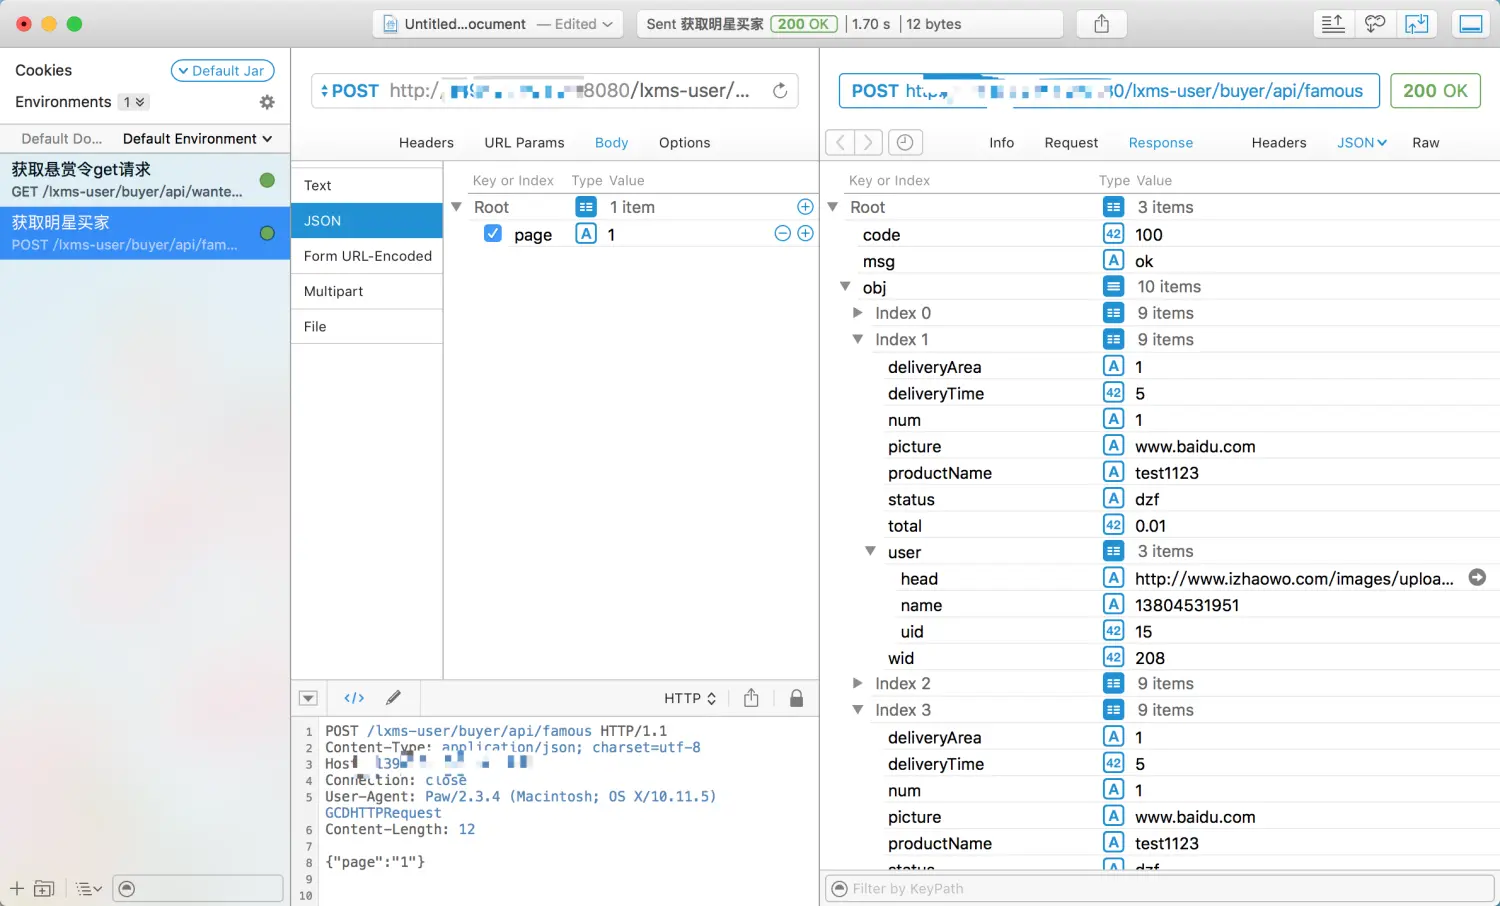Open the Default Environment selector

(x=197, y=139)
